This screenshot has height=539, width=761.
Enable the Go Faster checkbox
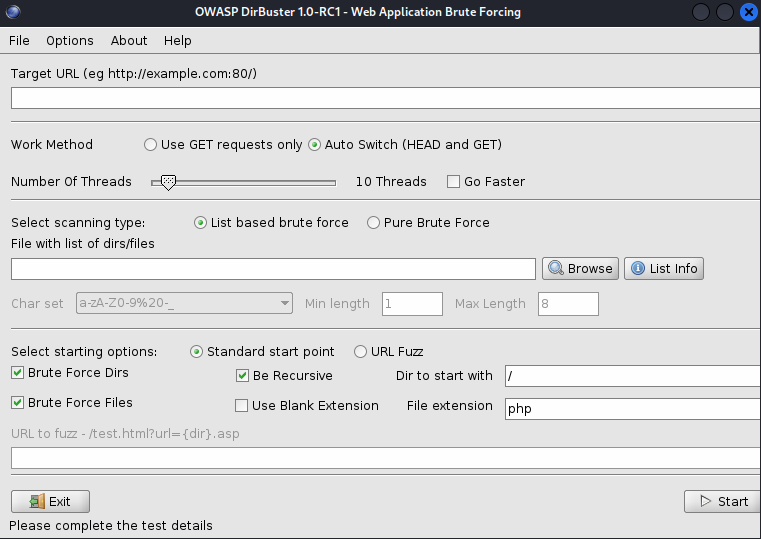click(x=453, y=182)
